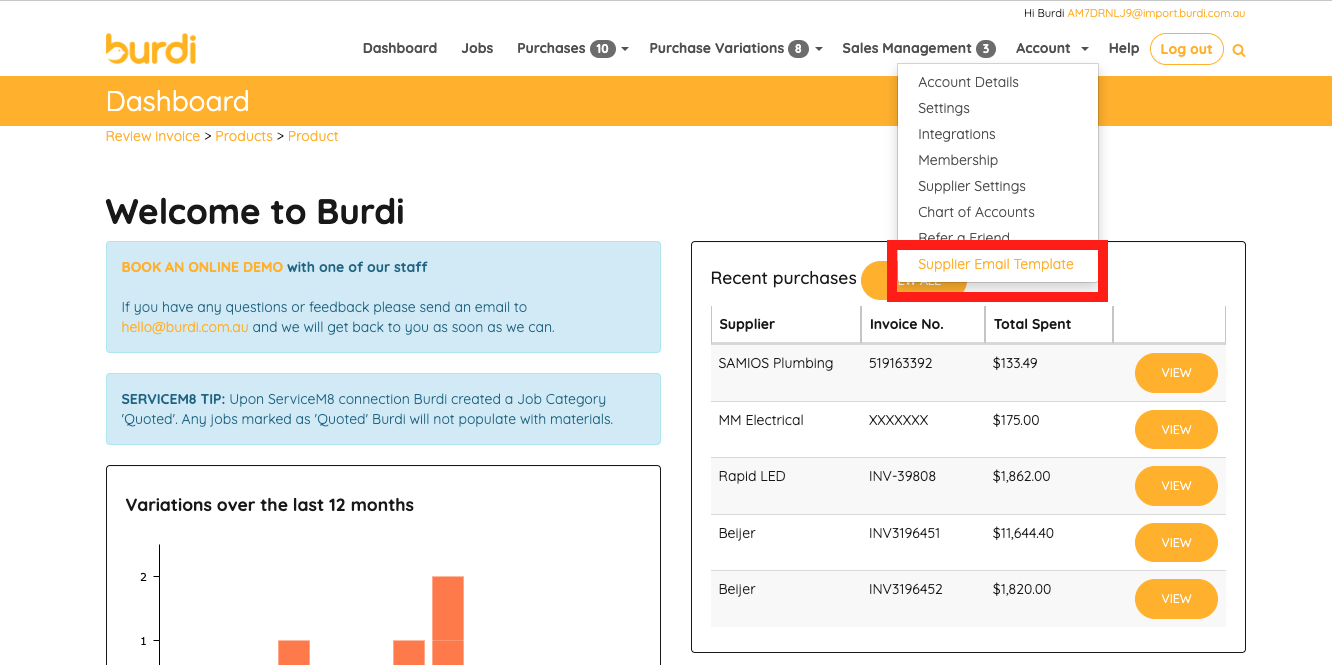
Task: View the MM Electrical purchase
Action: coord(1176,430)
